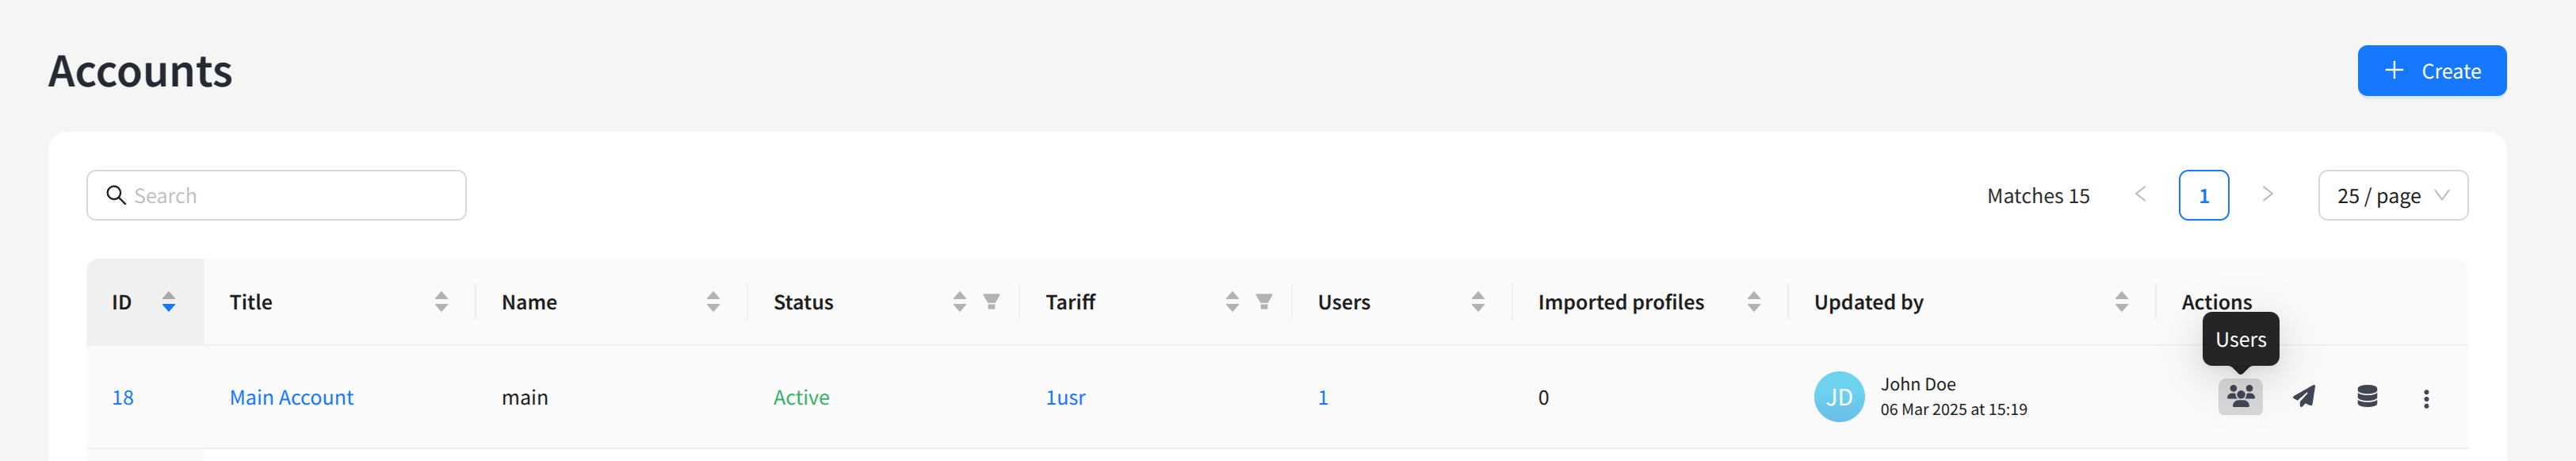
Task: Click the Create account button
Action: pos(2431,71)
